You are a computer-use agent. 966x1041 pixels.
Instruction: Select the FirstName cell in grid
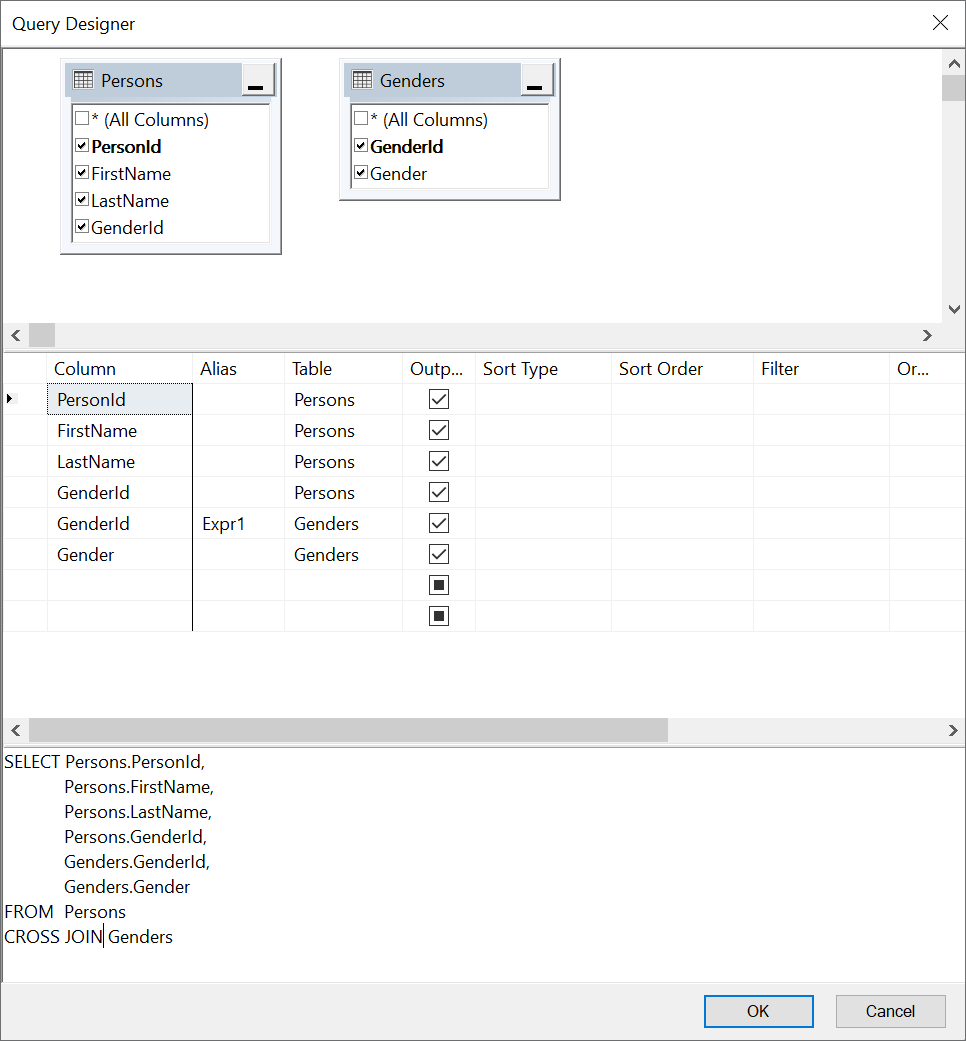(120, 430)
